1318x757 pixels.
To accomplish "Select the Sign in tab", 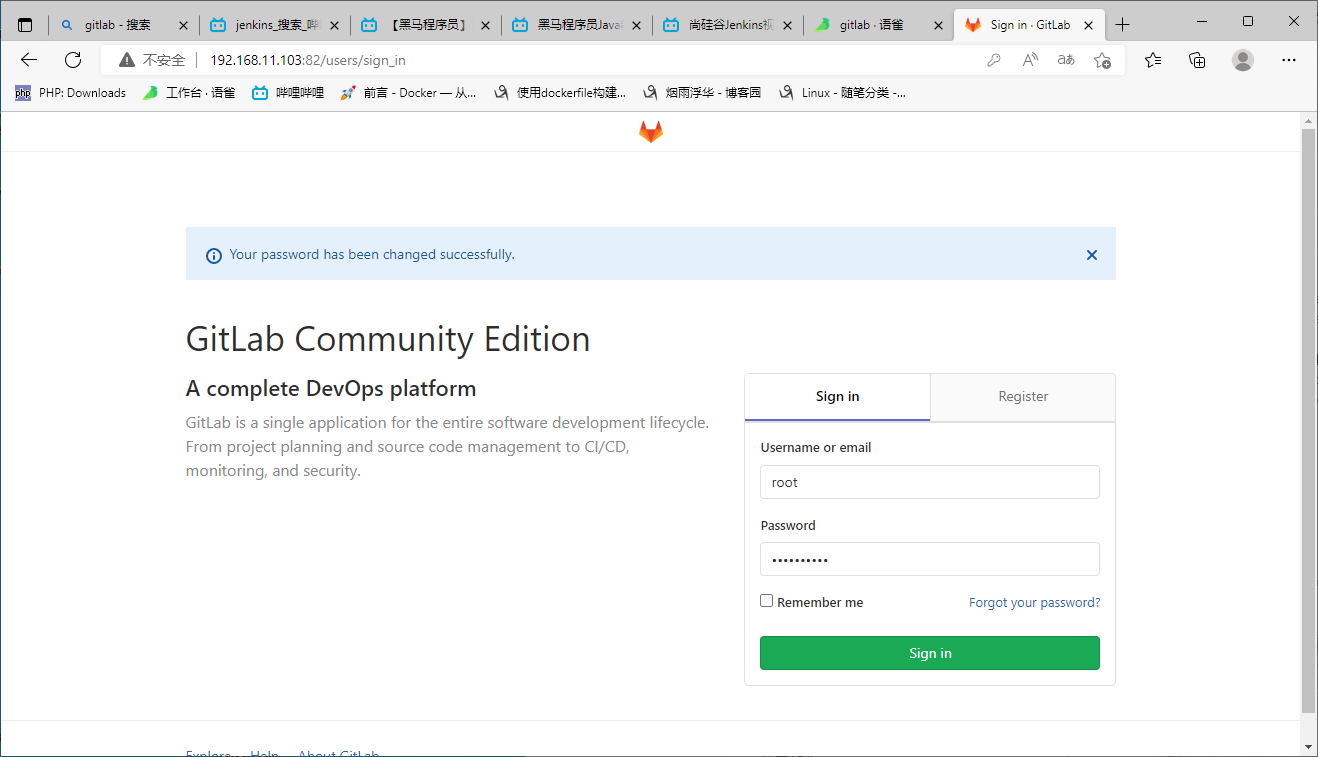I will pos(837,397).
